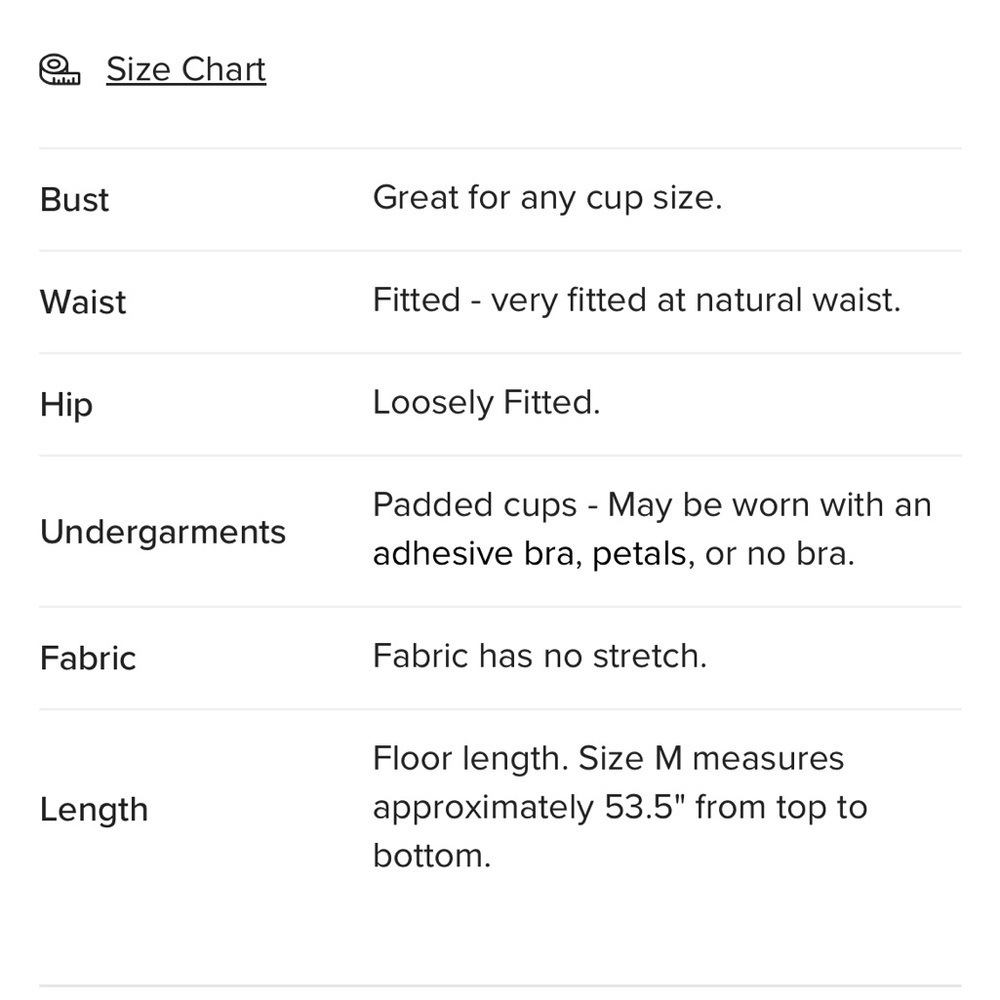The width and height of the screenshot is (1000, 1000).
Task: Click the 'approximately 53.5" from top to' line
Action: click(620, 807)
